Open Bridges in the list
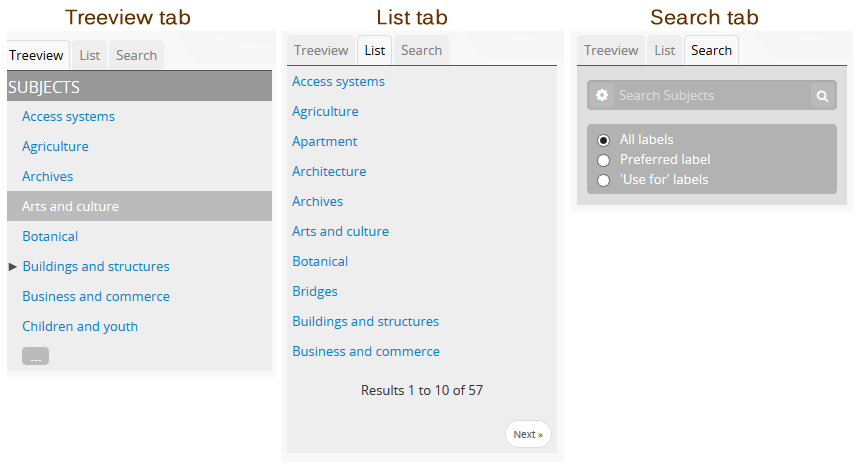Image resolution: width=860 pixels, height=470 pixels. pos(315,292)
